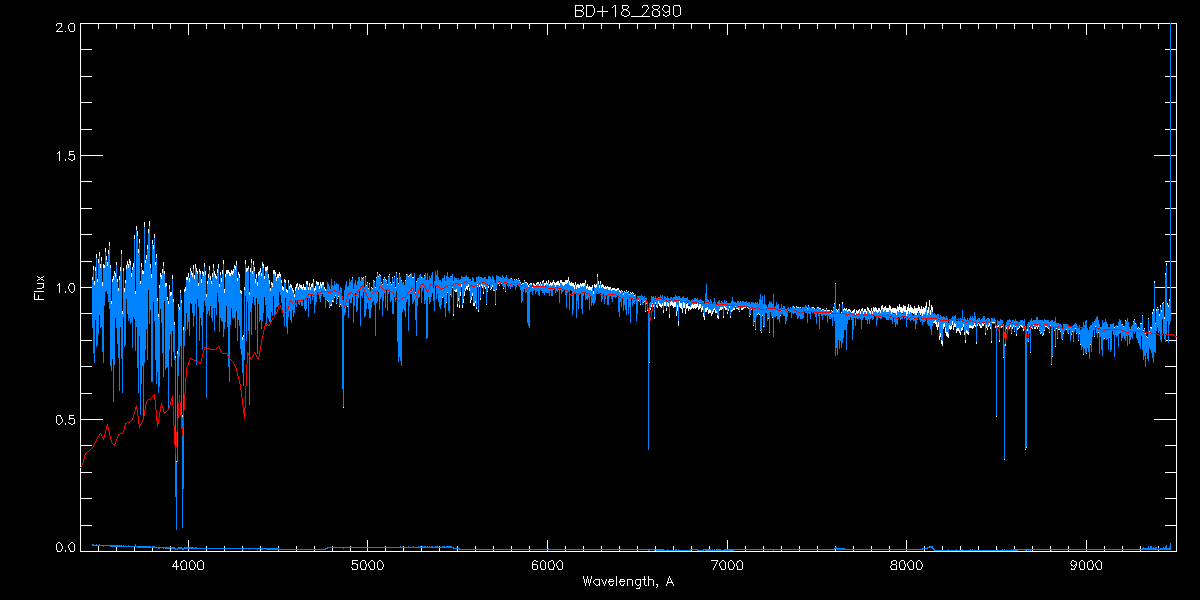Pick the deep blue absorption line near 6560
This screenshot has height=600, width=1200.
click(x=648, y=445)
